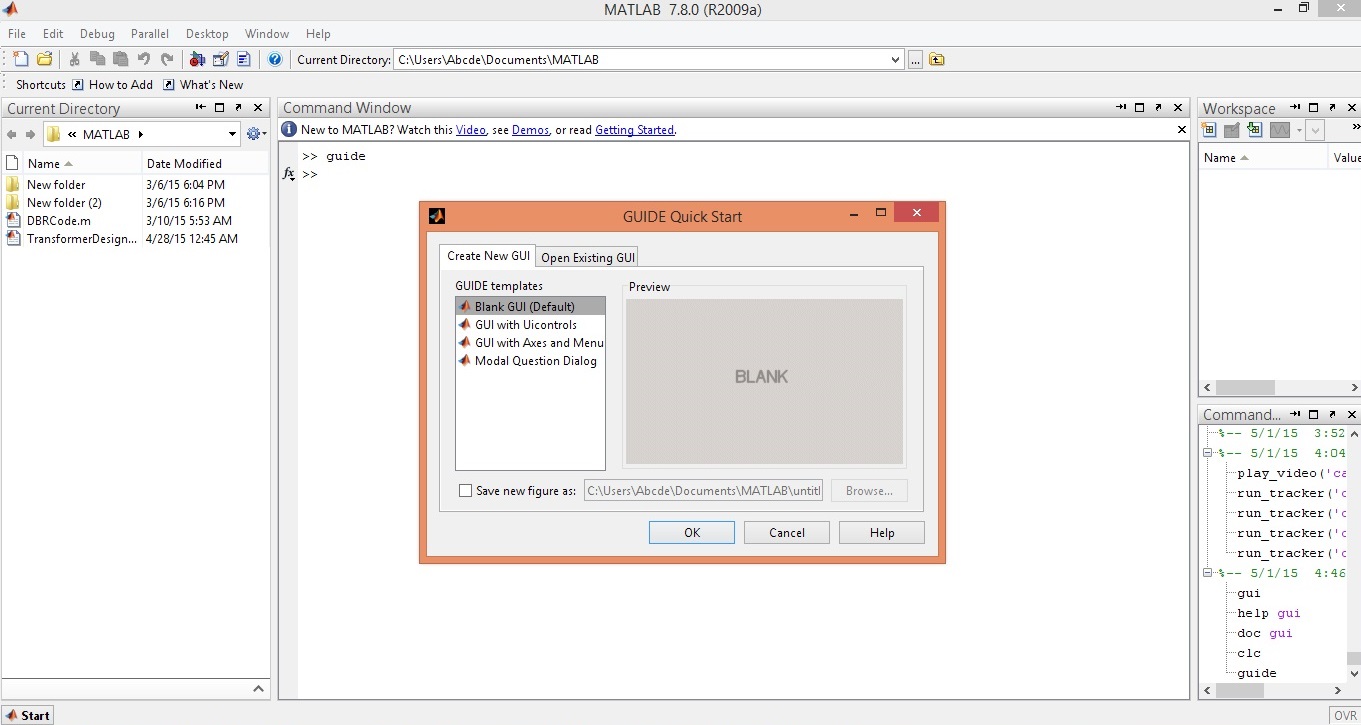Enable the Save new figure as checkbox
1361x725 pixels.
pos(465,490)
